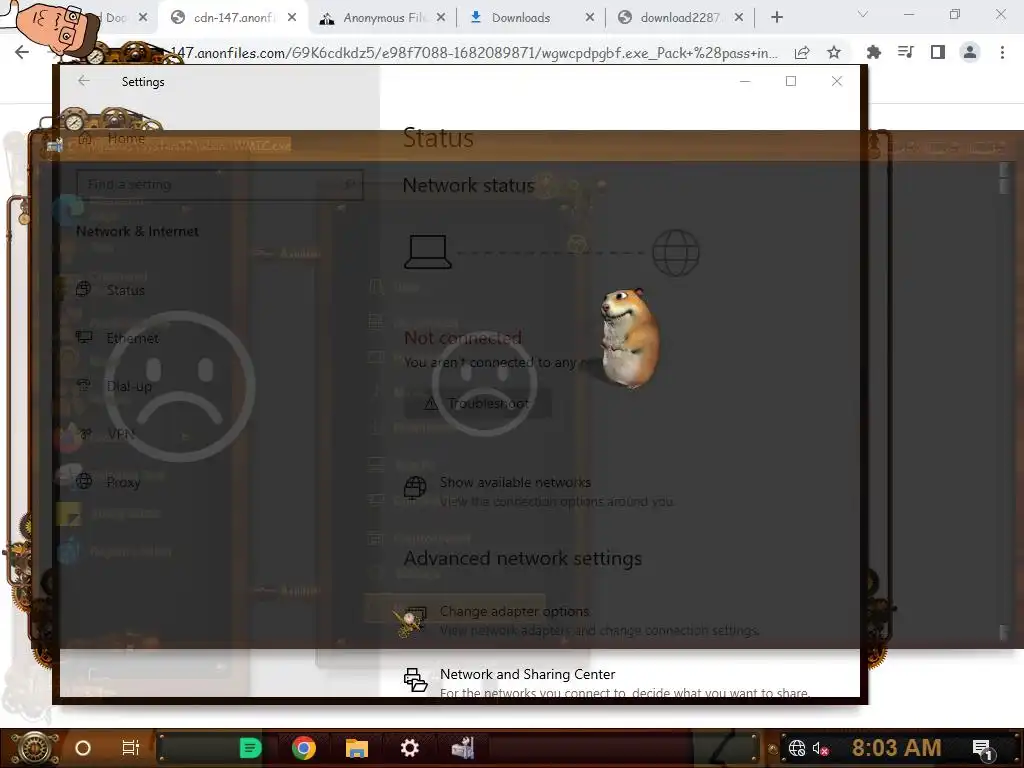
Task: Click the Find a setting search box
Action: (x=219, y=185)
